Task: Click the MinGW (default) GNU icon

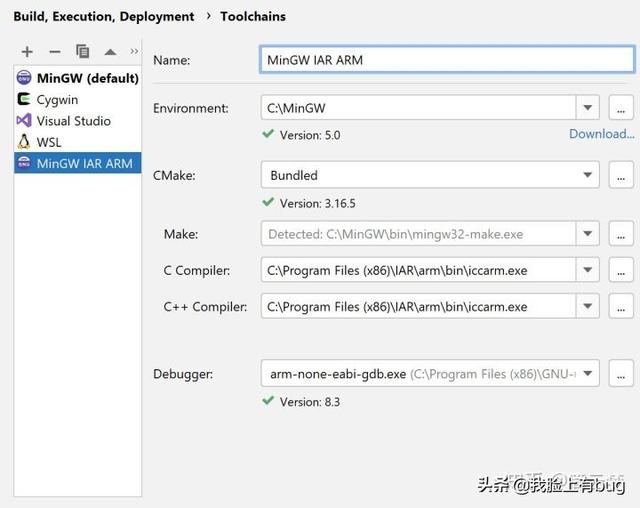Action: pyautogui.click(x=24, y=78)
